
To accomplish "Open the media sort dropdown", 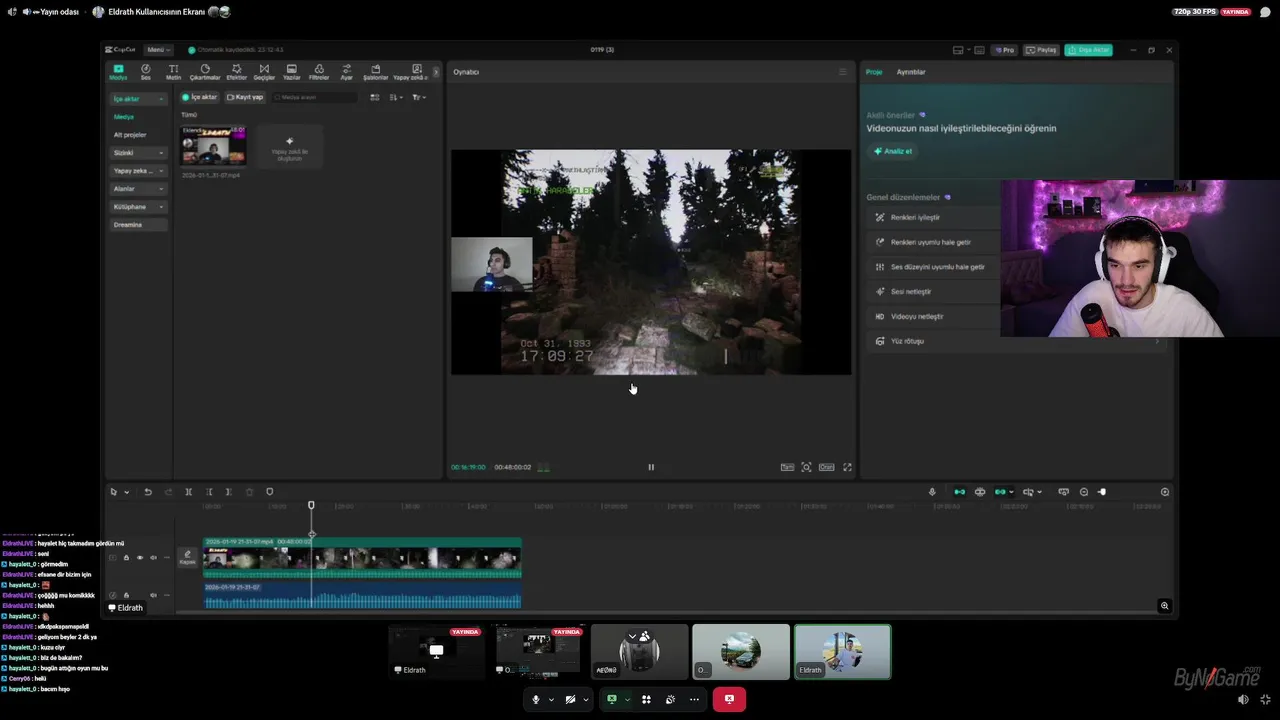I will (395, 97).
